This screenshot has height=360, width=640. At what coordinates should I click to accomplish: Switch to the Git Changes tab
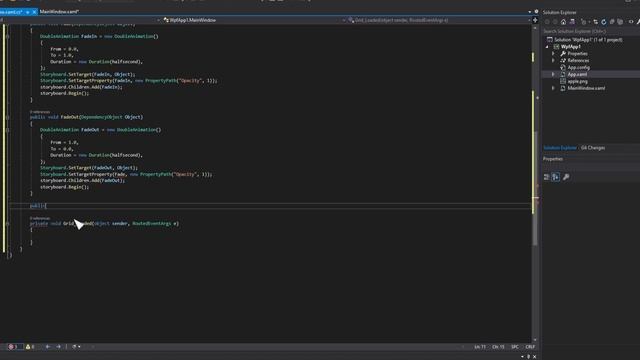coord(593,148)
